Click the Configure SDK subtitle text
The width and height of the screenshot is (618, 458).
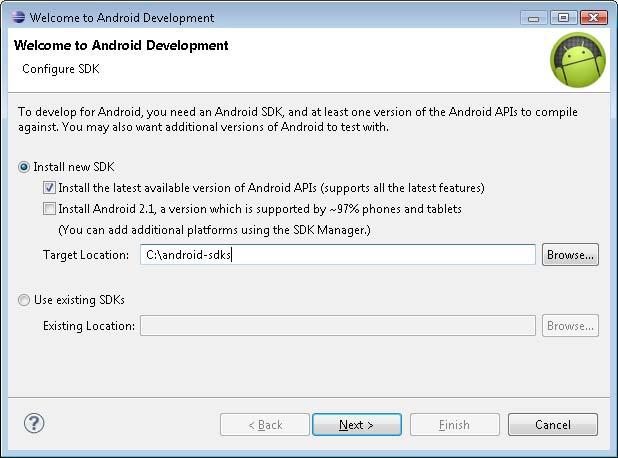tap(61, 69)
